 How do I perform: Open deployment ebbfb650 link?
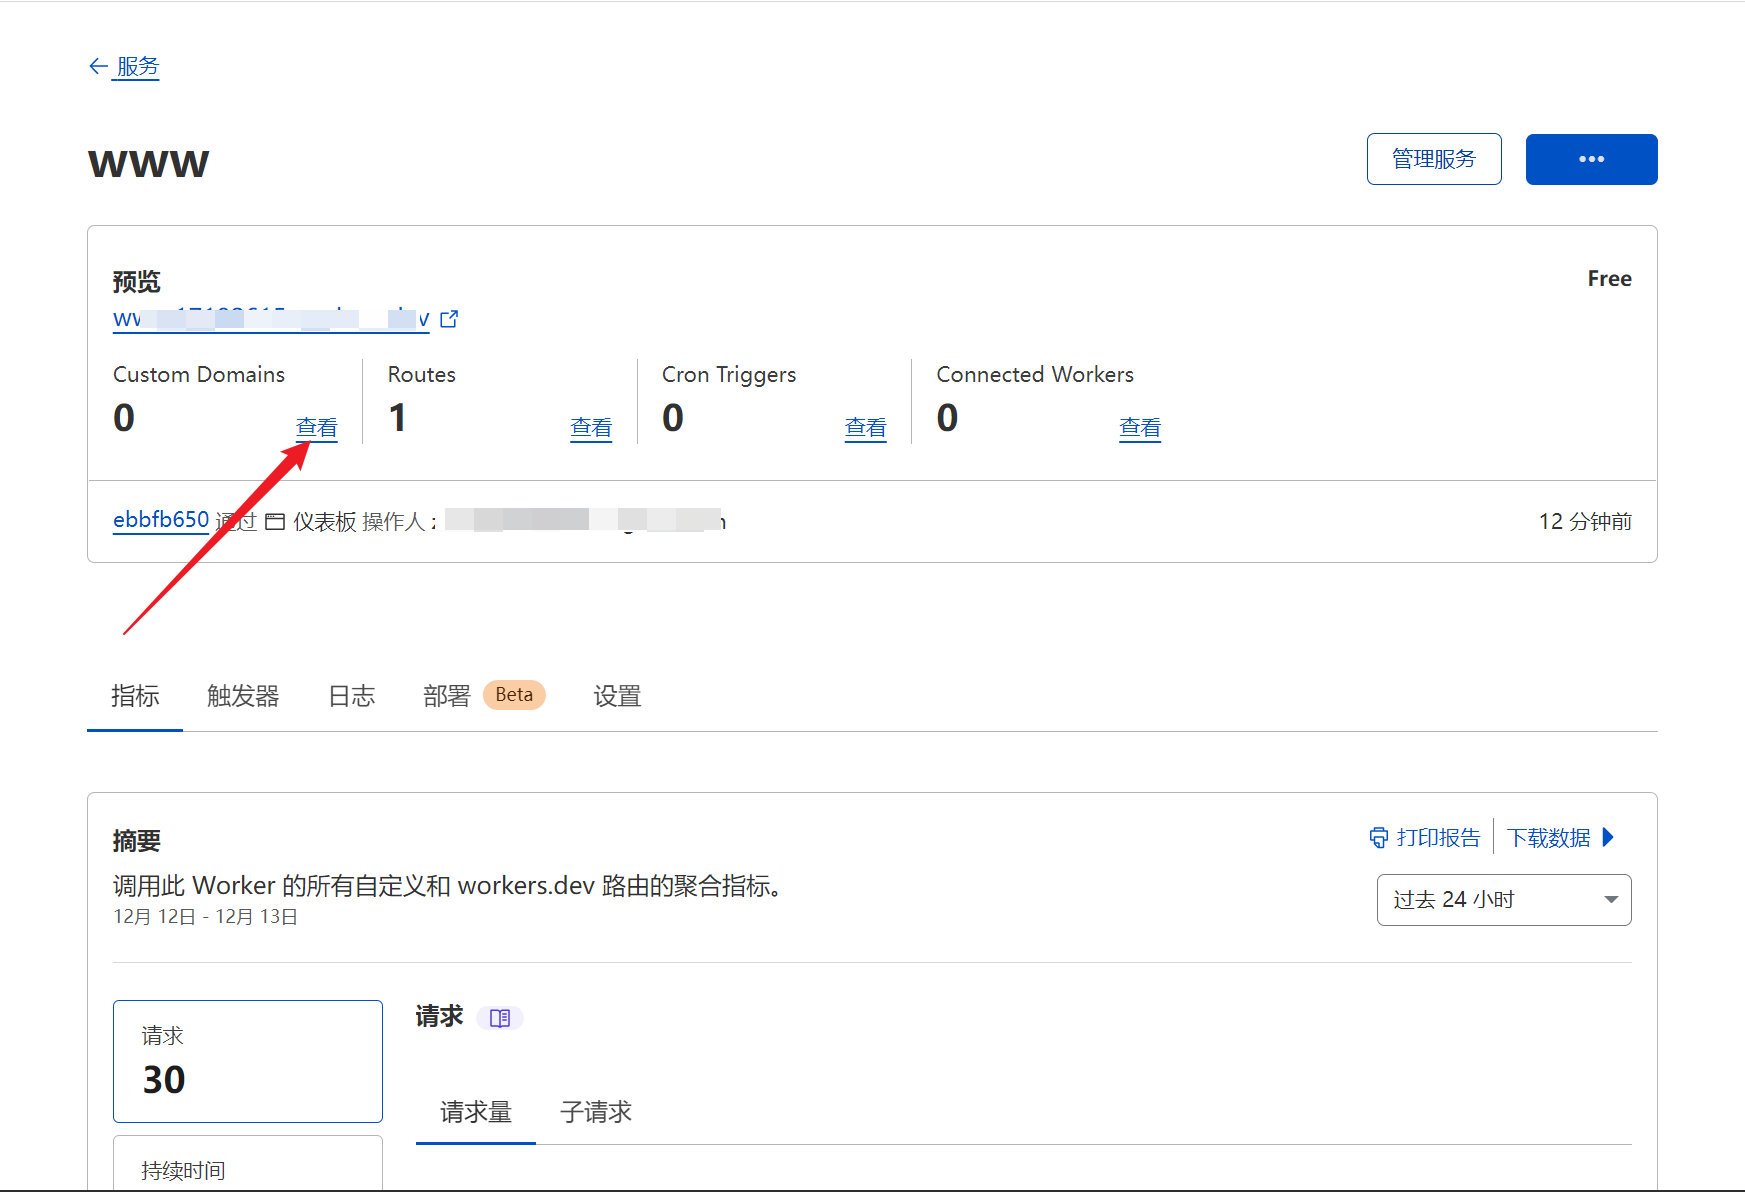coord(161,520)
